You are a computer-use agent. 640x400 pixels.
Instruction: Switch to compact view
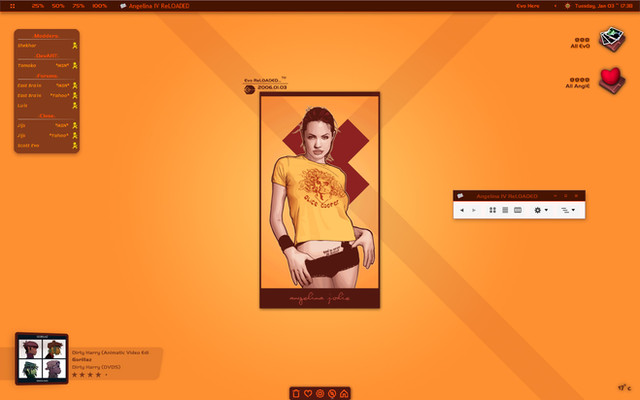(518, 210)
